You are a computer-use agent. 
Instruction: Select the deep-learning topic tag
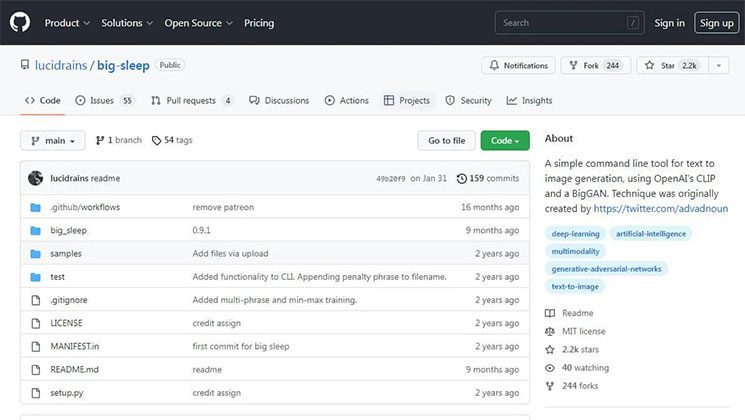pos(575,234)
